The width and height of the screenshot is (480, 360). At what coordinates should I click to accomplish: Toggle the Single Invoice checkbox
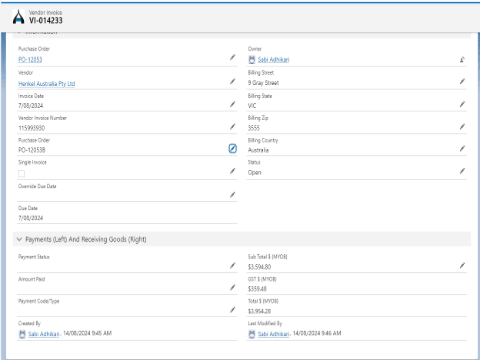click(x=22, y=173)
